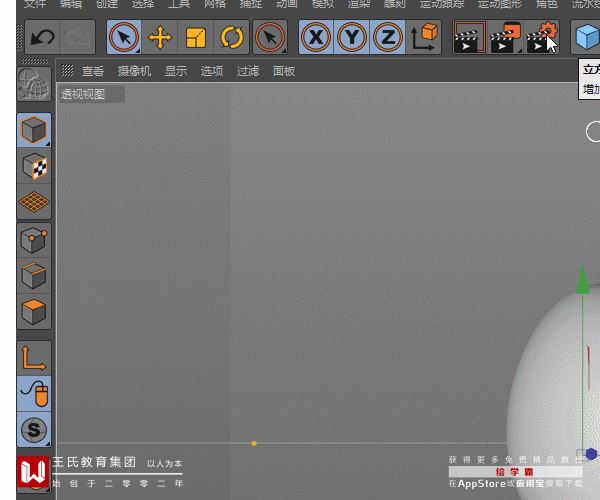Toggle the world/object coordinate system icon
This screenshot has width=600, height=500.
[x=423, y=37]
